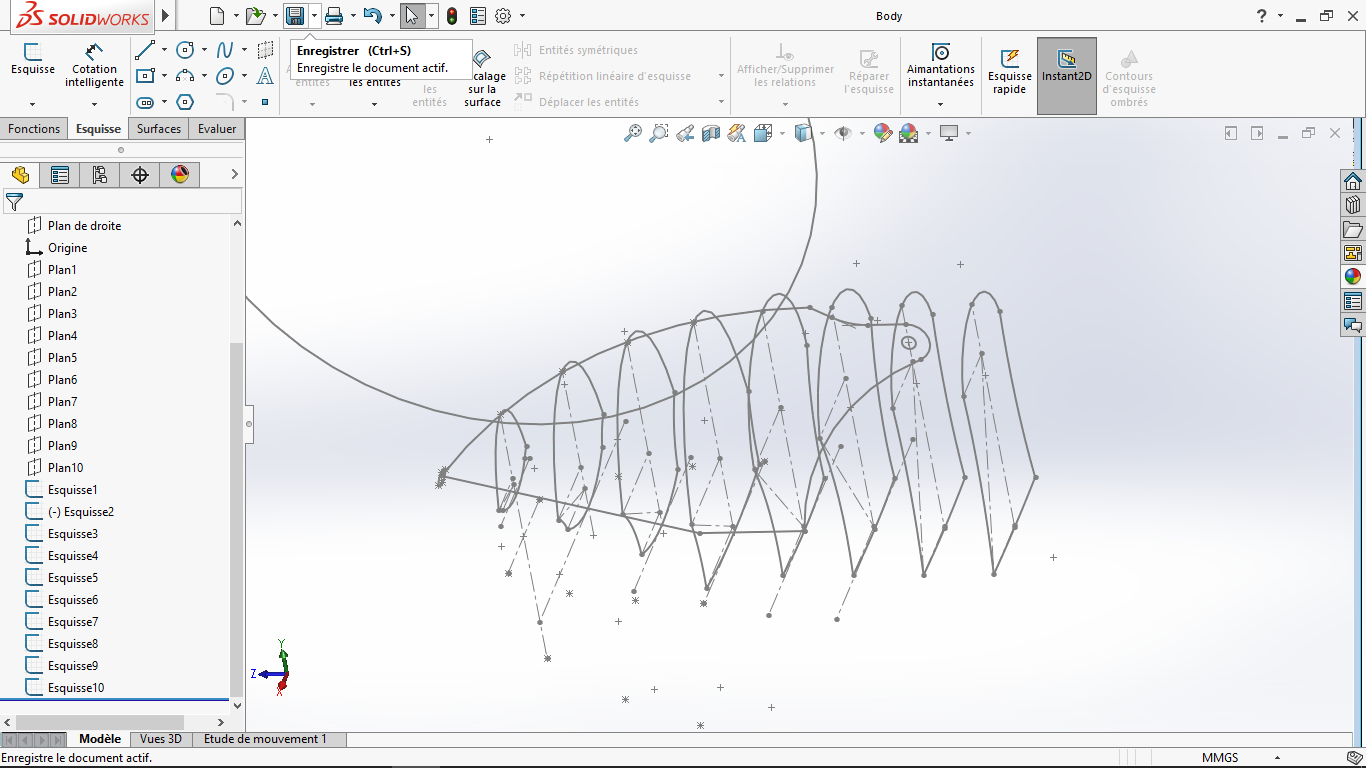Activate the Select cursor tool
Viewport: 1366px width, 768px height.
point(412,15)
